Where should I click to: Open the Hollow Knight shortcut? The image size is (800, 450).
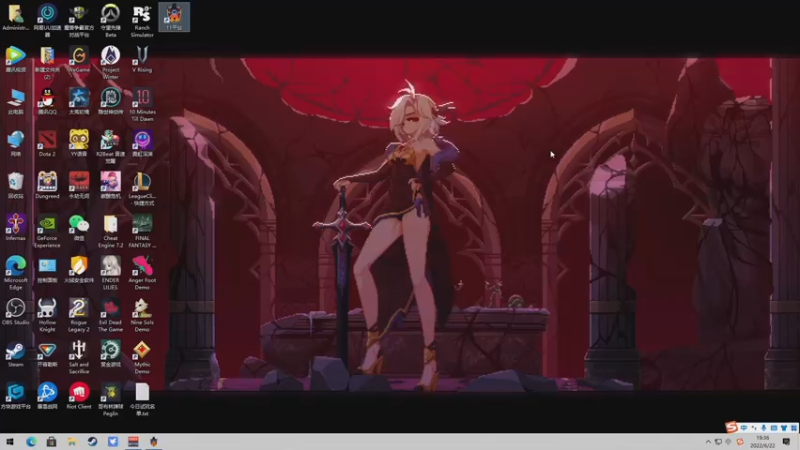pos(47,315)
